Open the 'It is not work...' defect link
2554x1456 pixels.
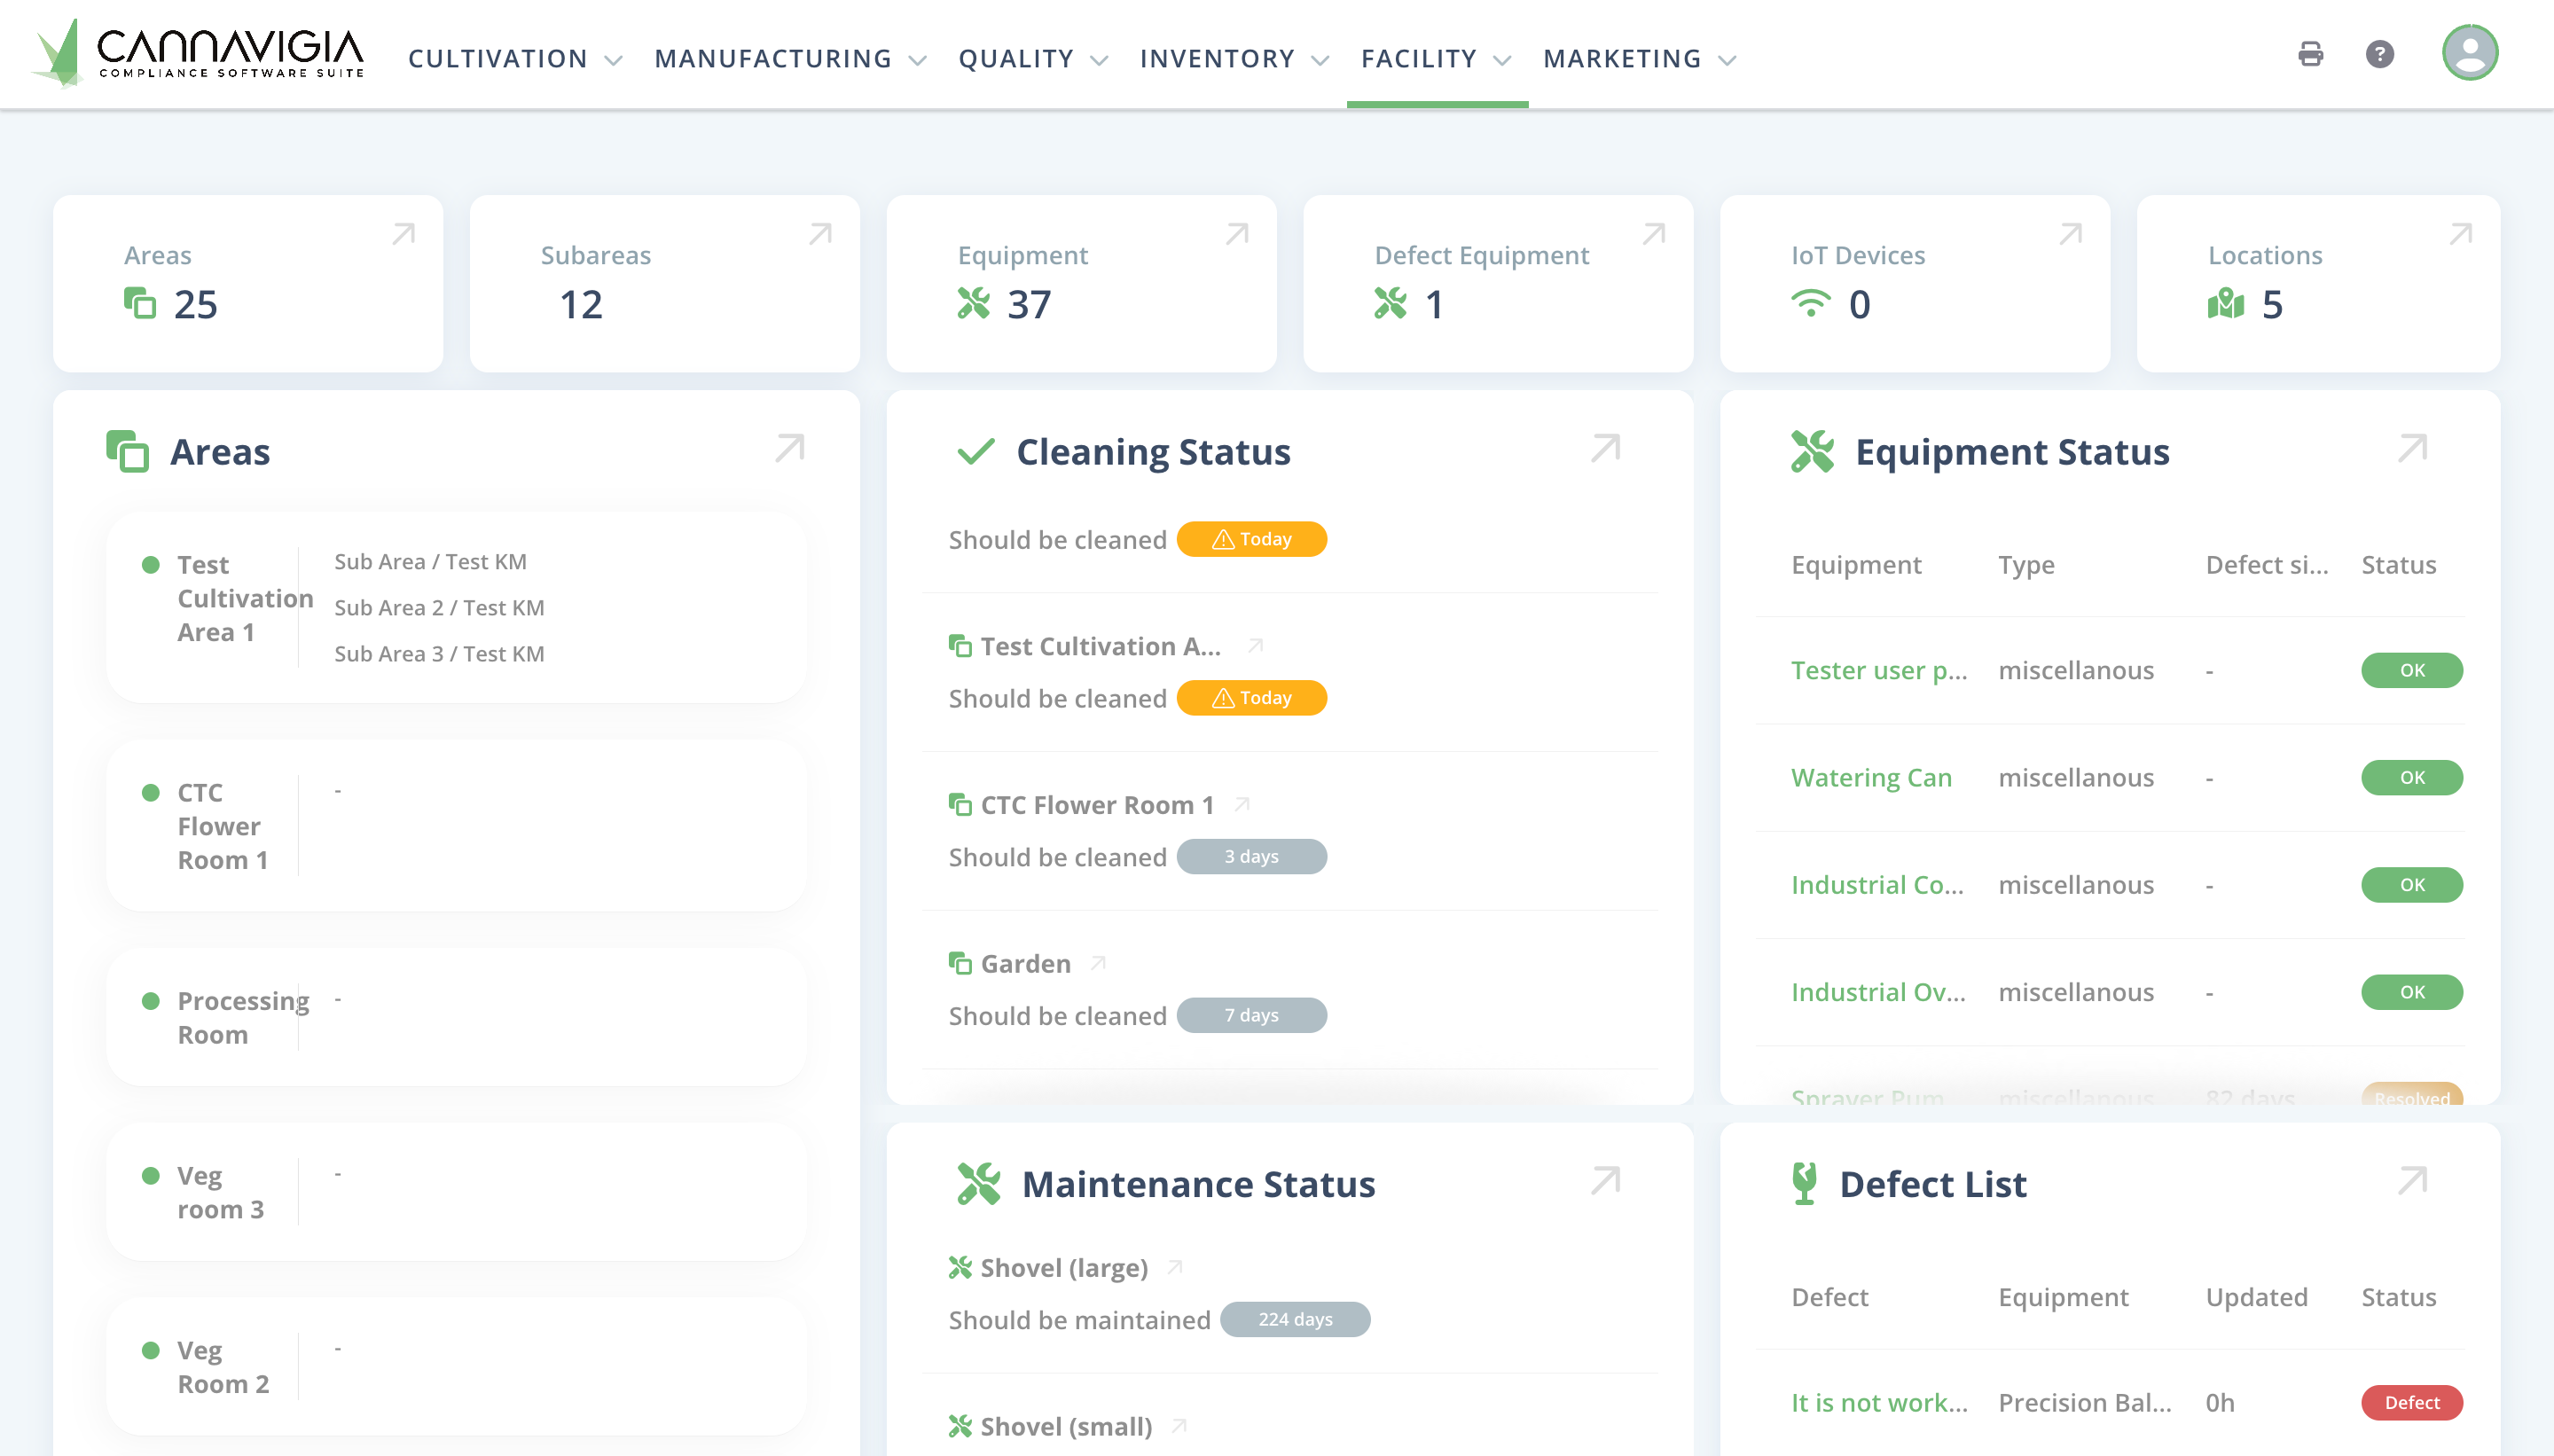[x=1878, y=1402]
